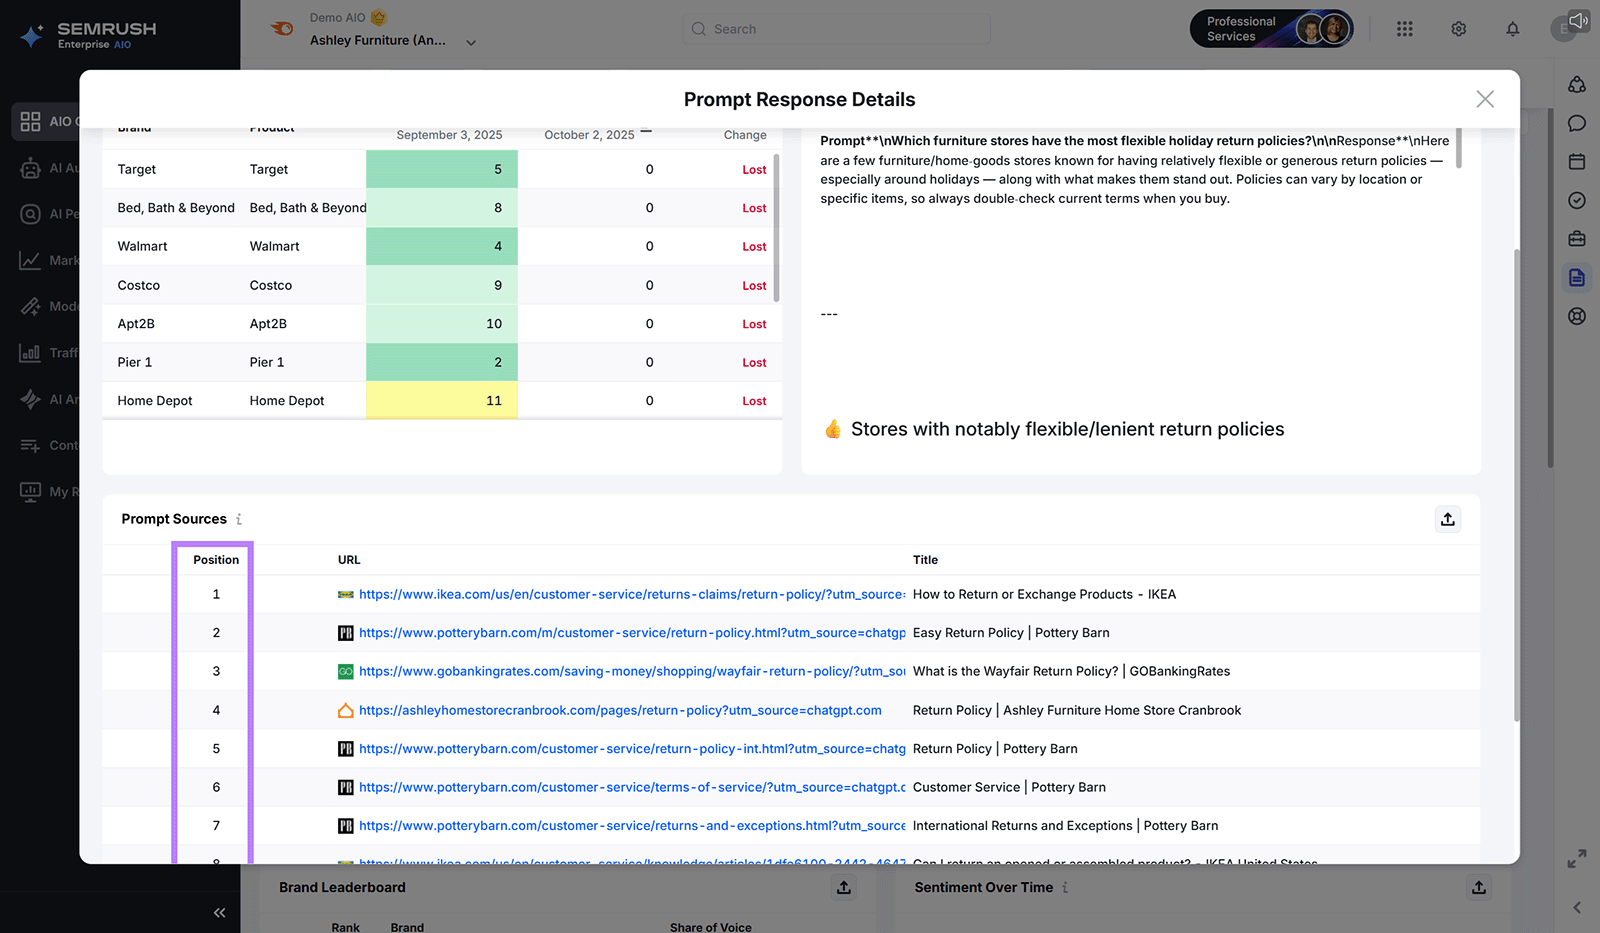Viewport: 1600px width, 933px height.
Task: Expand the Ashley Furniture project dropdown
Action: [x=471, y=43]
